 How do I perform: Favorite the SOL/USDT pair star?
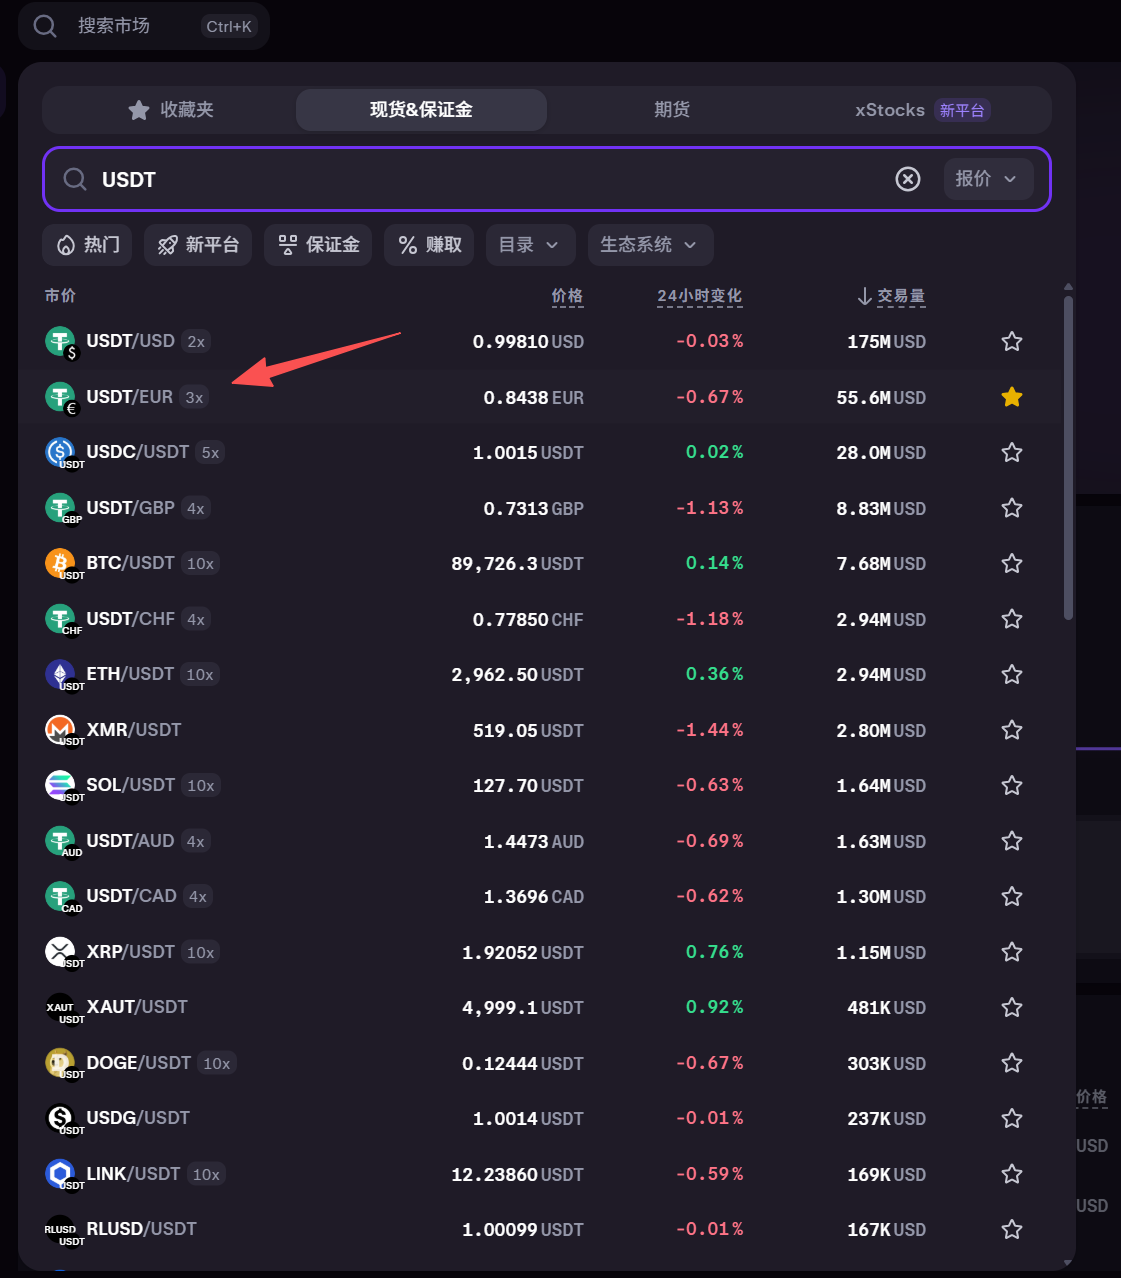click(x=1011, y=785)
